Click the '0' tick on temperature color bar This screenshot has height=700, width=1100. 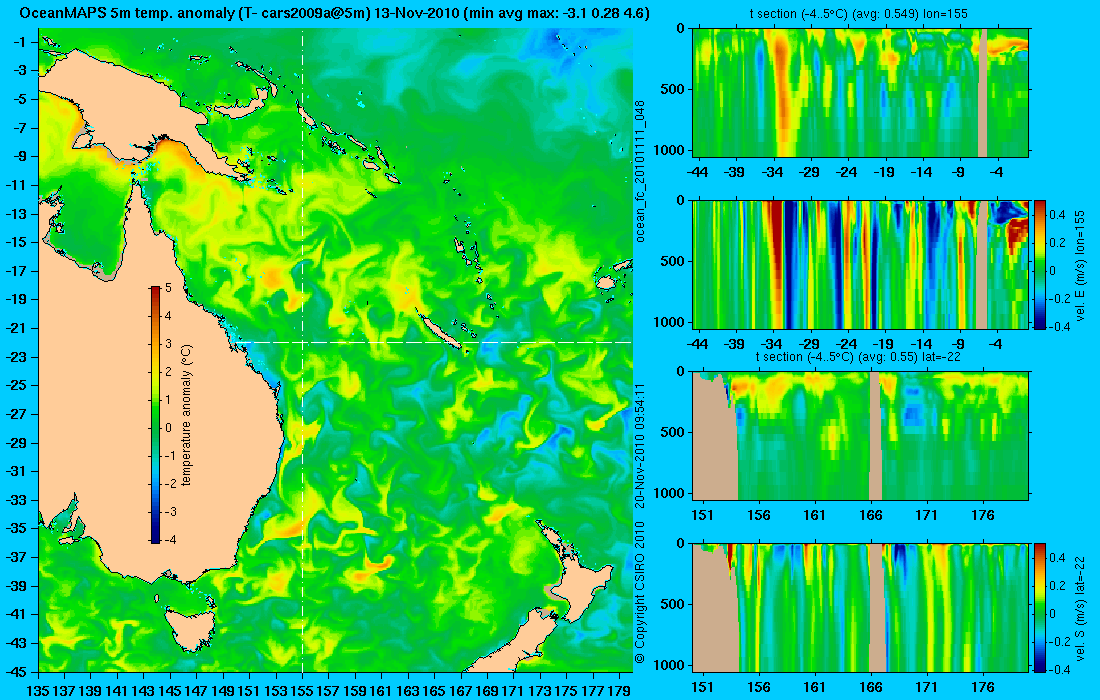tap(168, 427)
